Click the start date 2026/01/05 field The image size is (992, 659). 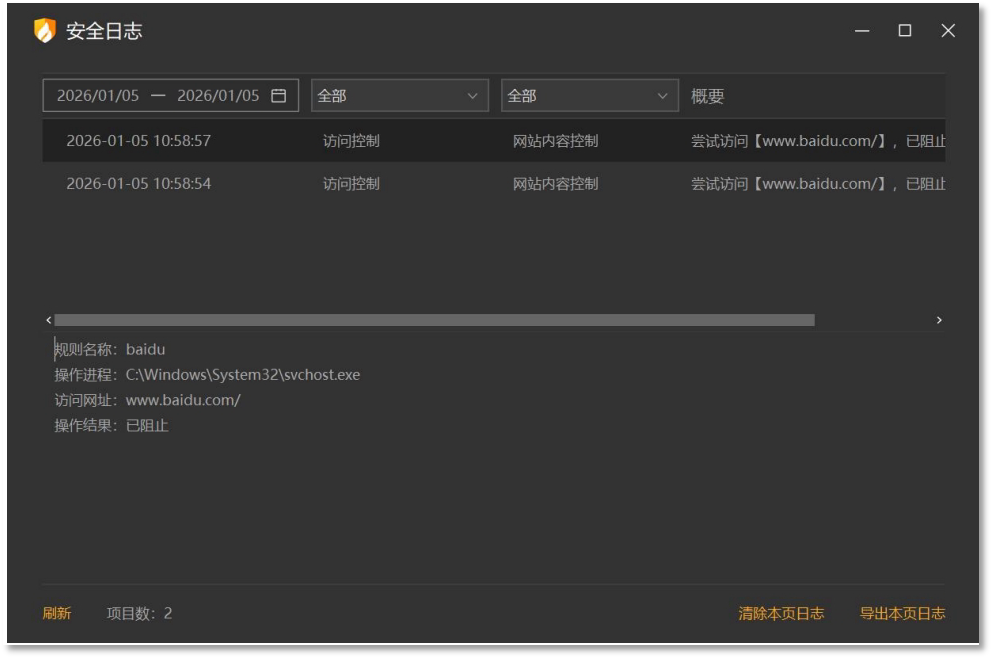[98, 95]
